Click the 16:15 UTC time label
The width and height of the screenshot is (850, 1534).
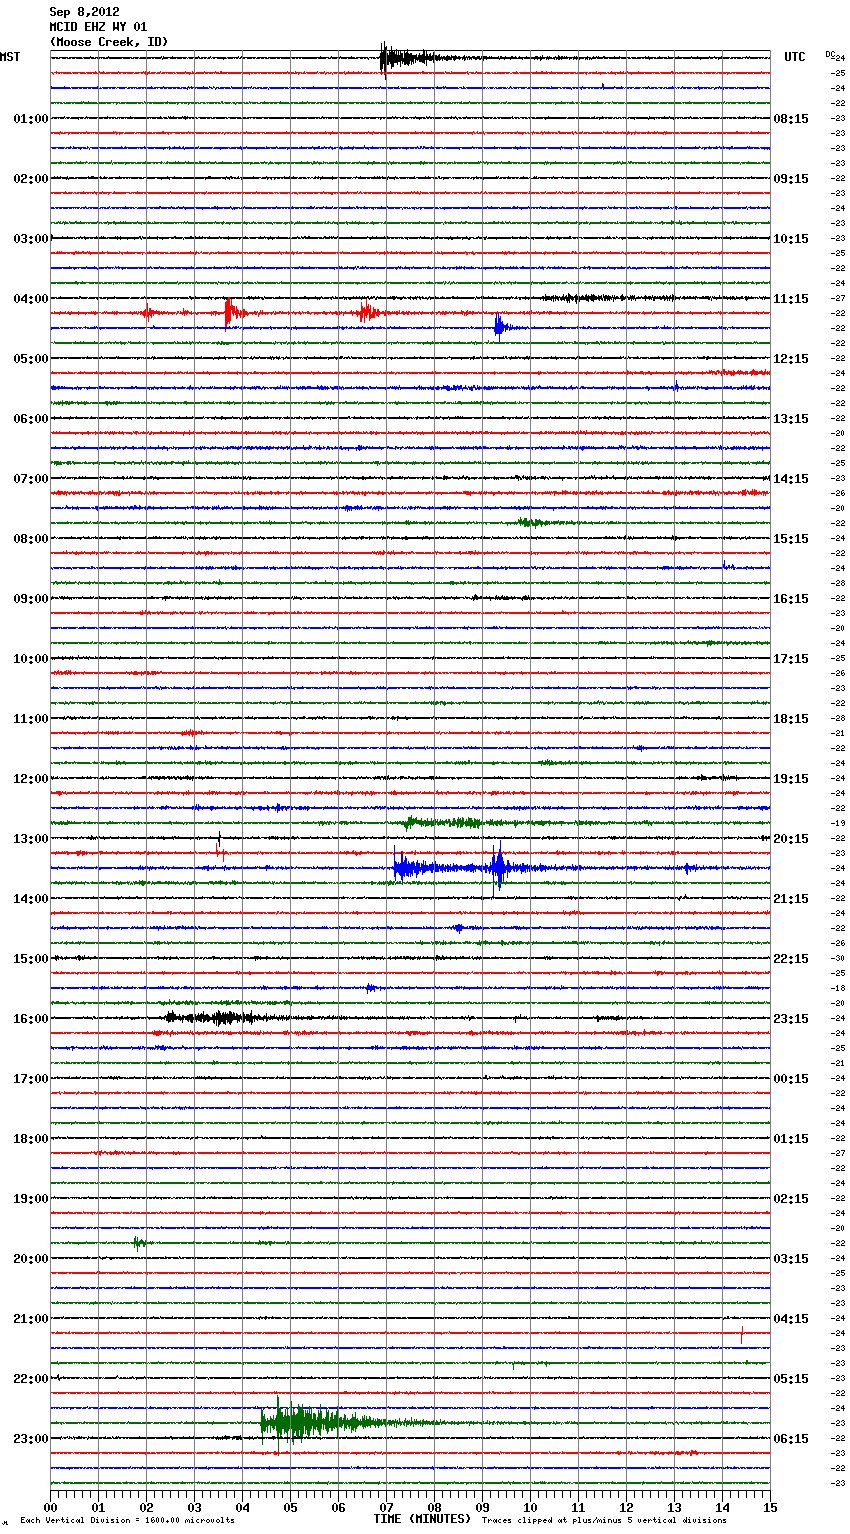[791, 599]
